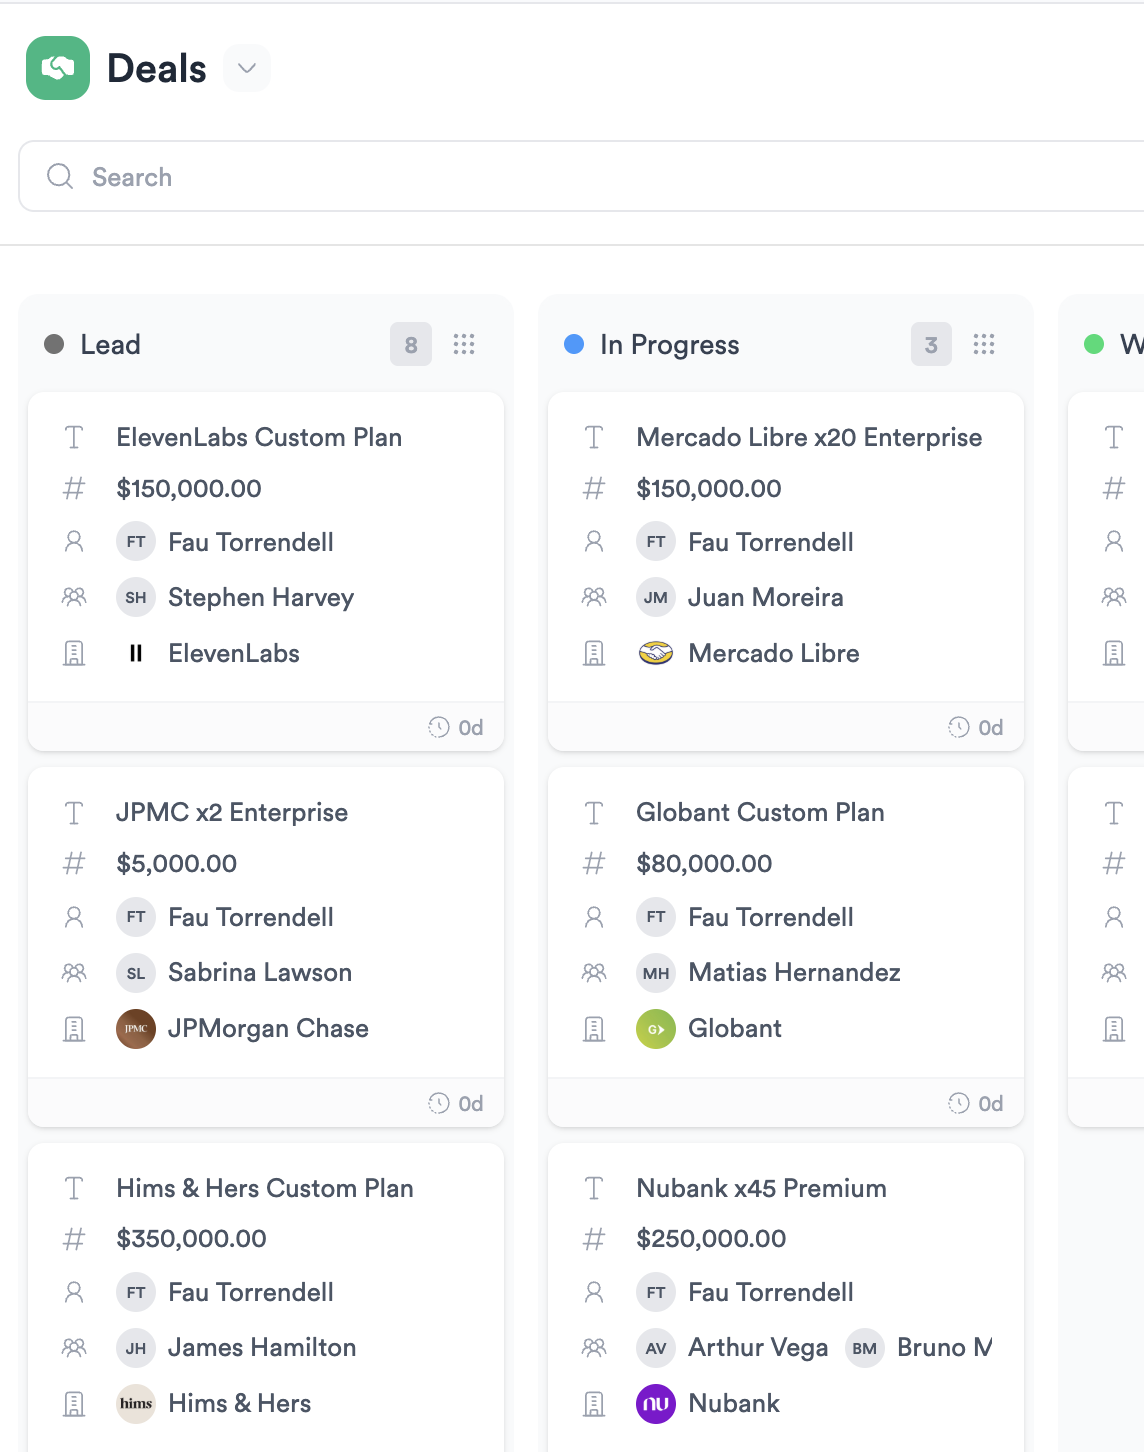
Task: Click the SL avatar for Sabrina Lawson
Action: pos(136,972)
